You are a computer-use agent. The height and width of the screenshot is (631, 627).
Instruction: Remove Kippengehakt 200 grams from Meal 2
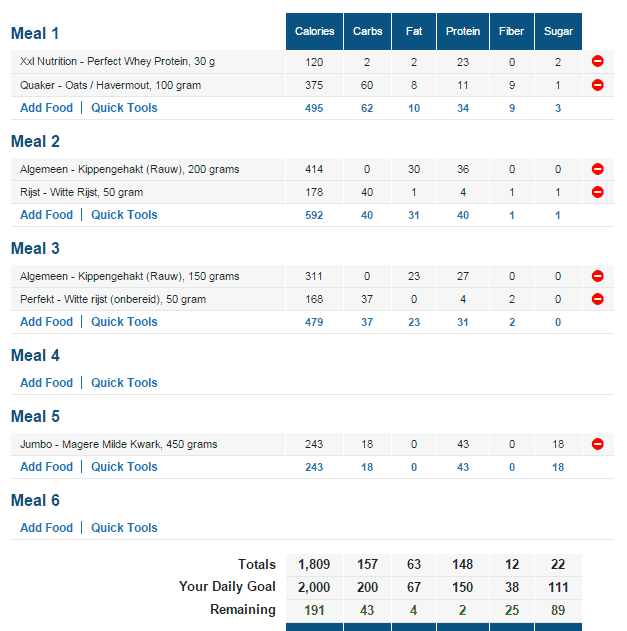tap(598, 169)
